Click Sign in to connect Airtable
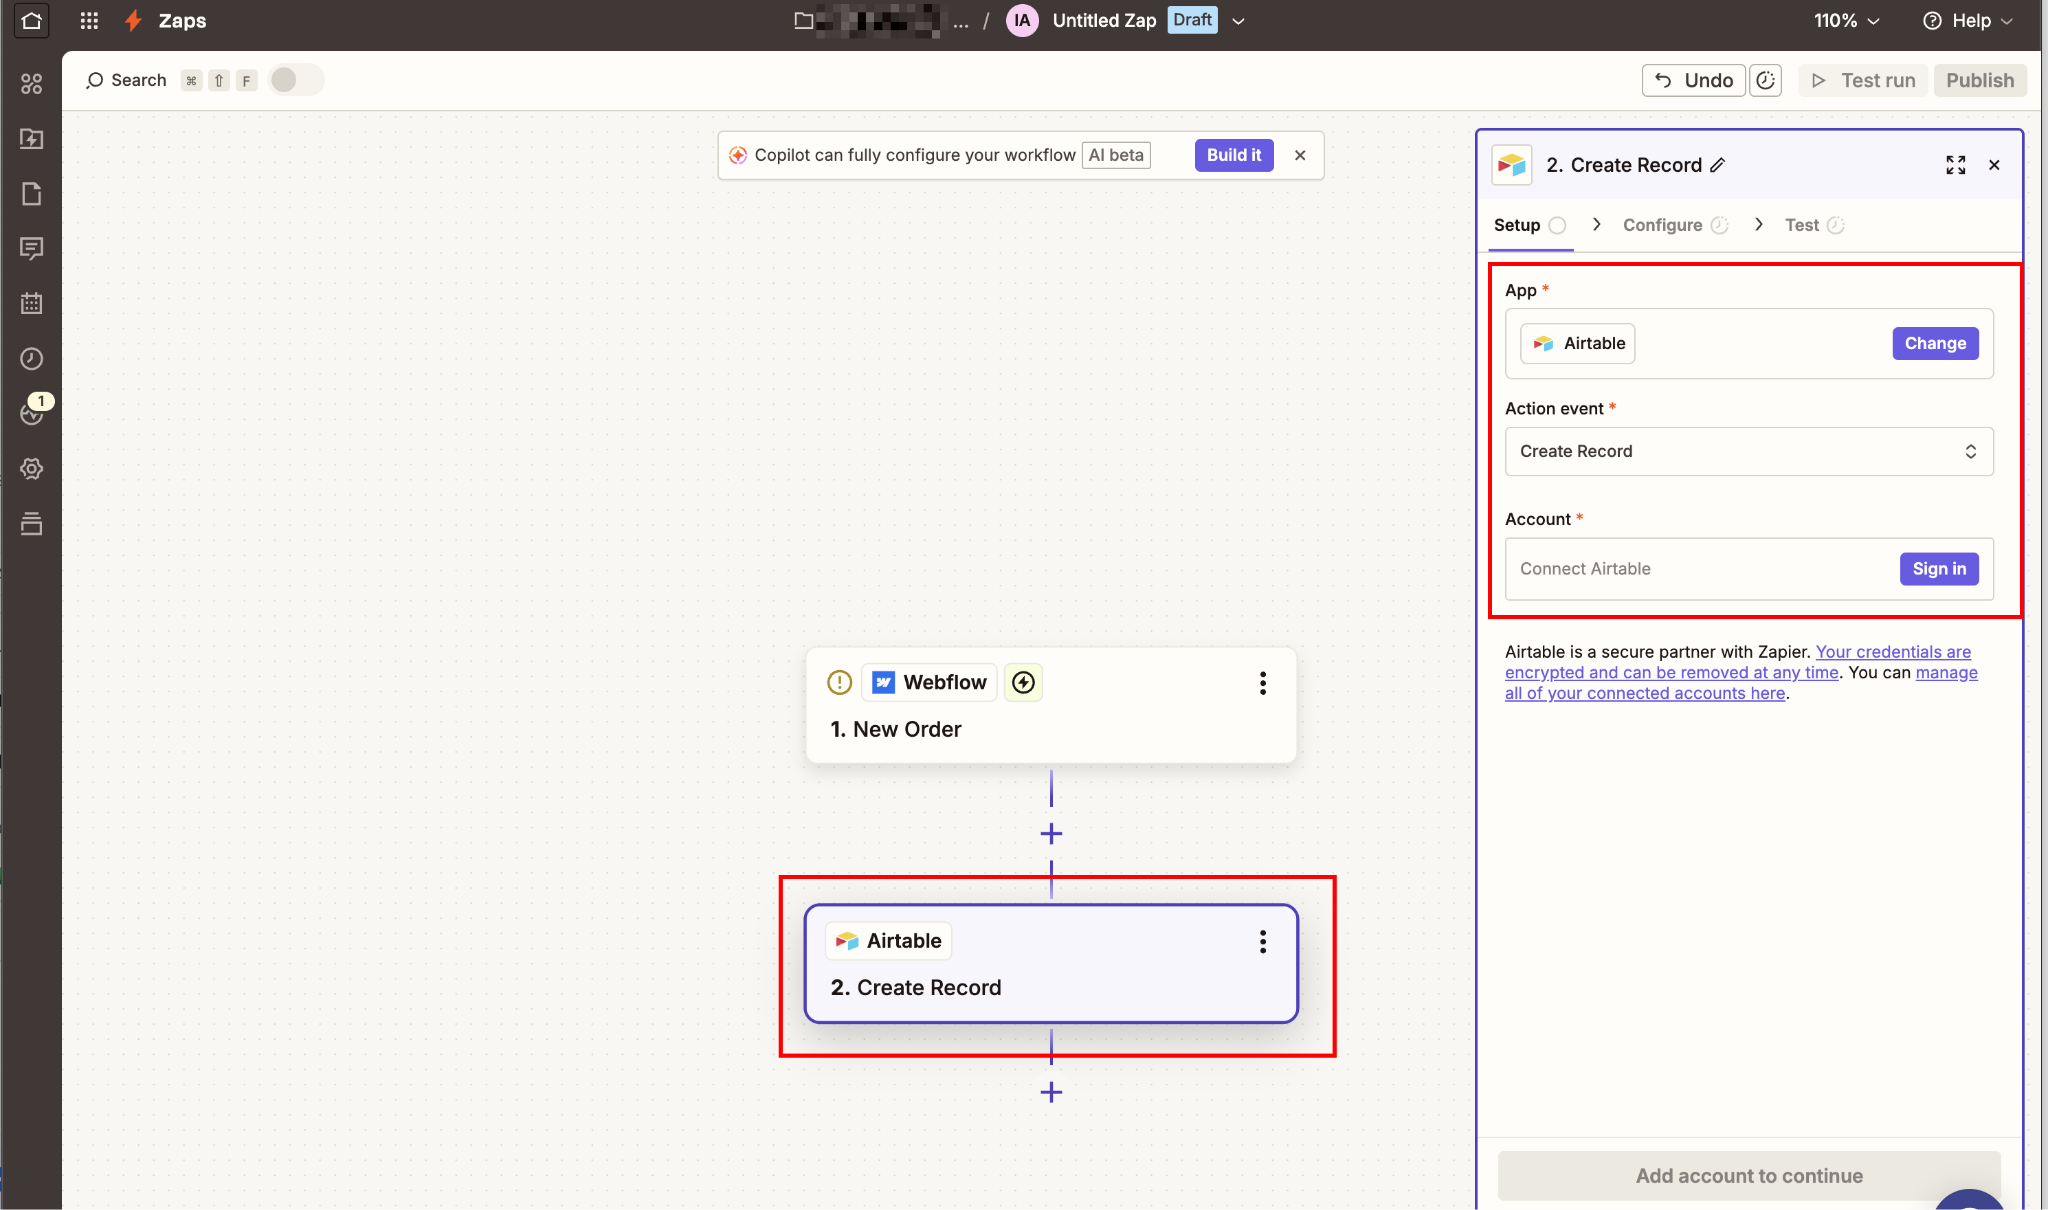The width and height of the screenshot is (2048, 1210). click(x=1938, y=569)
